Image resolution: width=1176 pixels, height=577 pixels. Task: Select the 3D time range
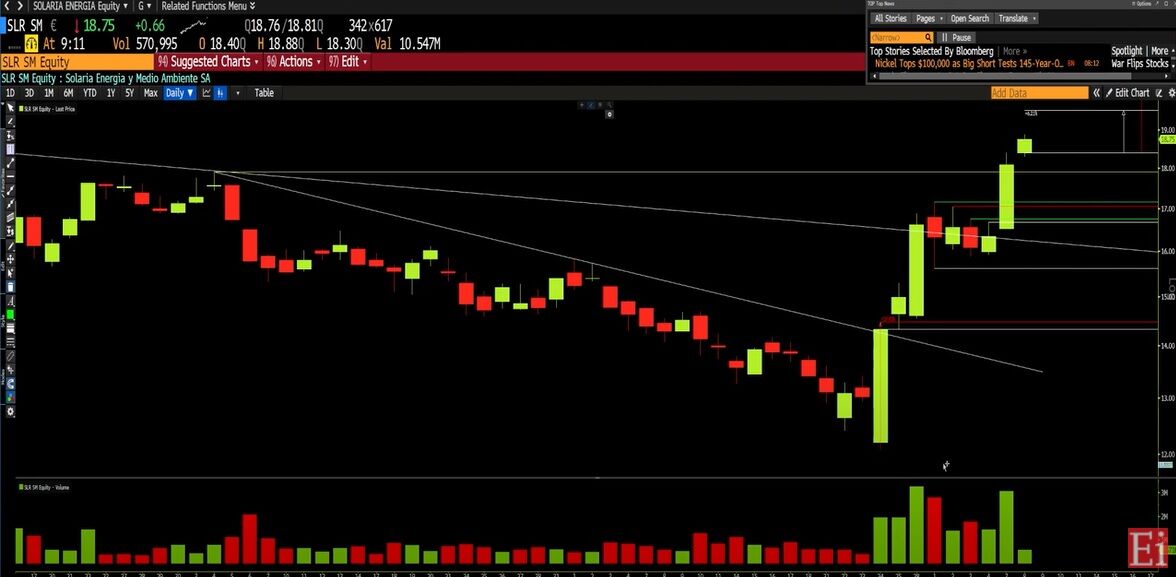29,93
